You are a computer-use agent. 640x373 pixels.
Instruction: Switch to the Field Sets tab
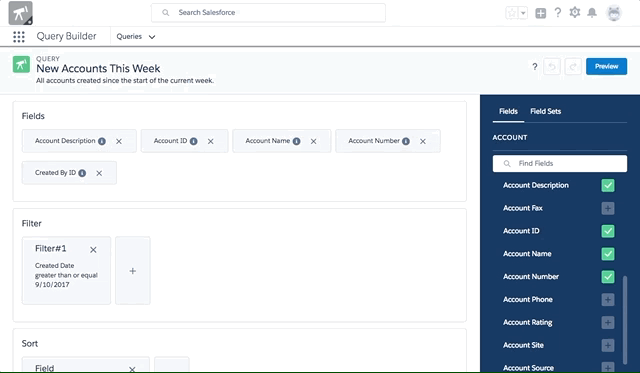[545, 111]
